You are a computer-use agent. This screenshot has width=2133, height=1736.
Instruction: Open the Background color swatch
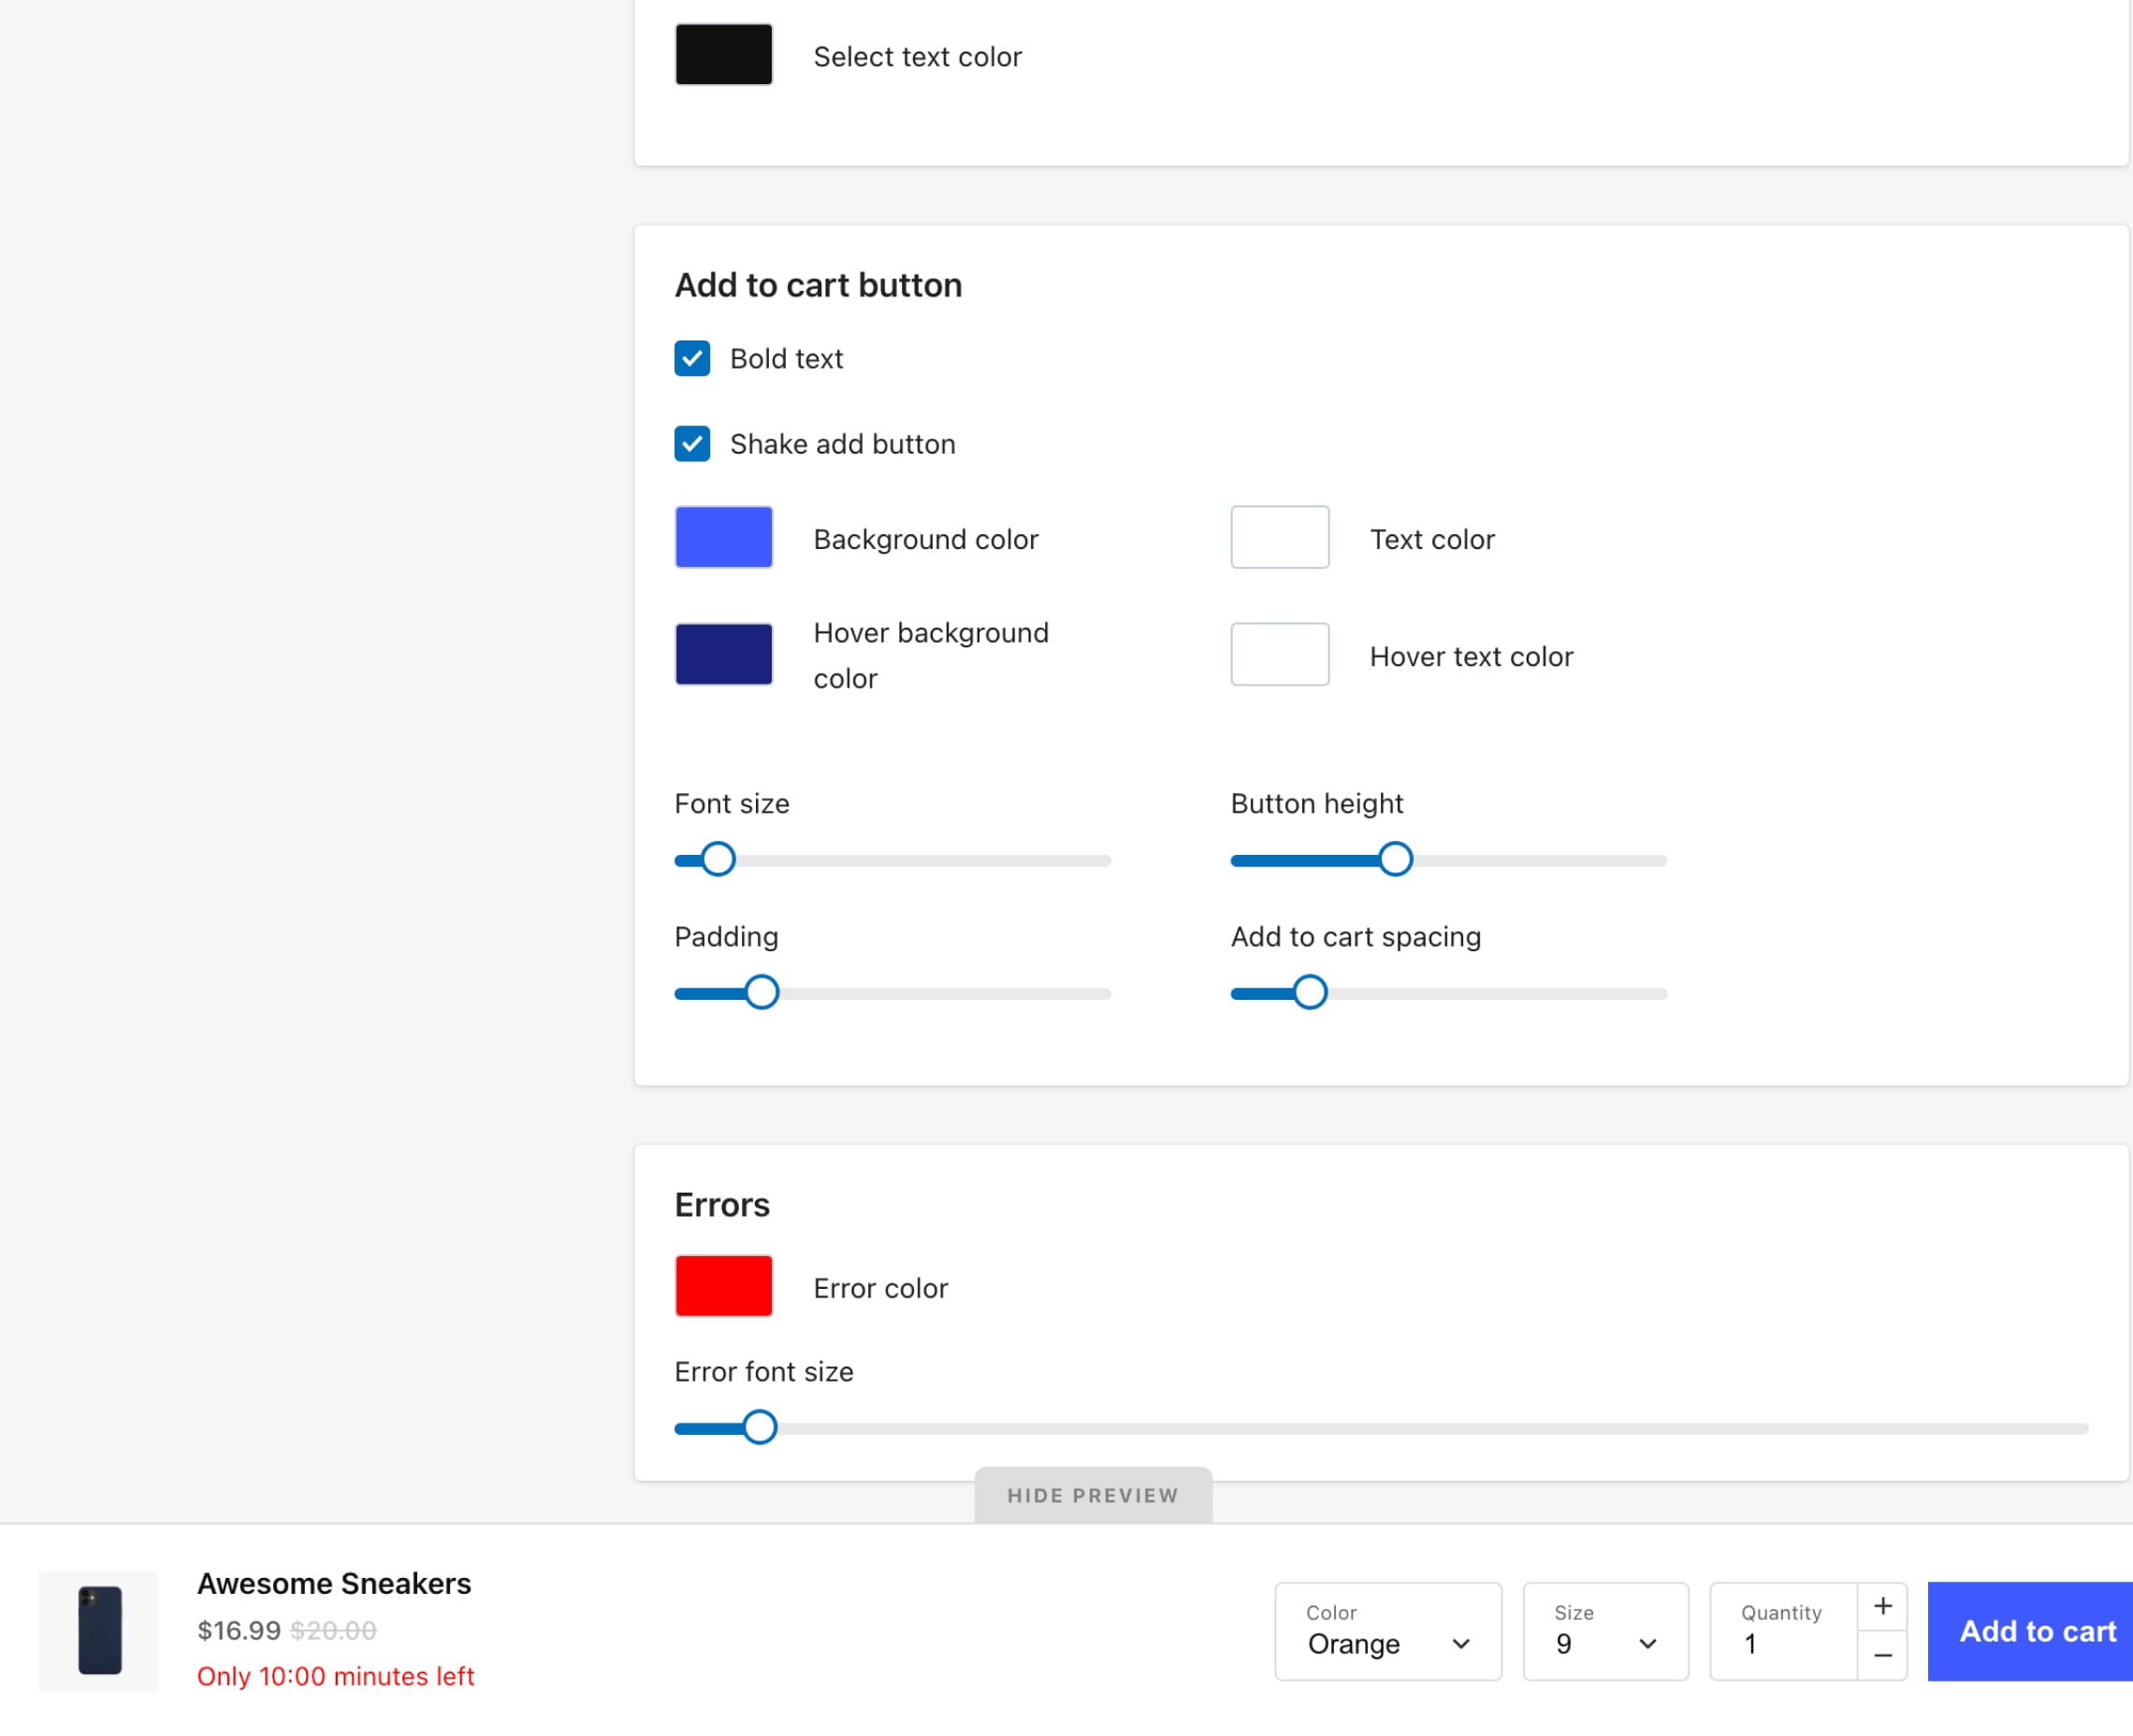[x=723, y=538]
